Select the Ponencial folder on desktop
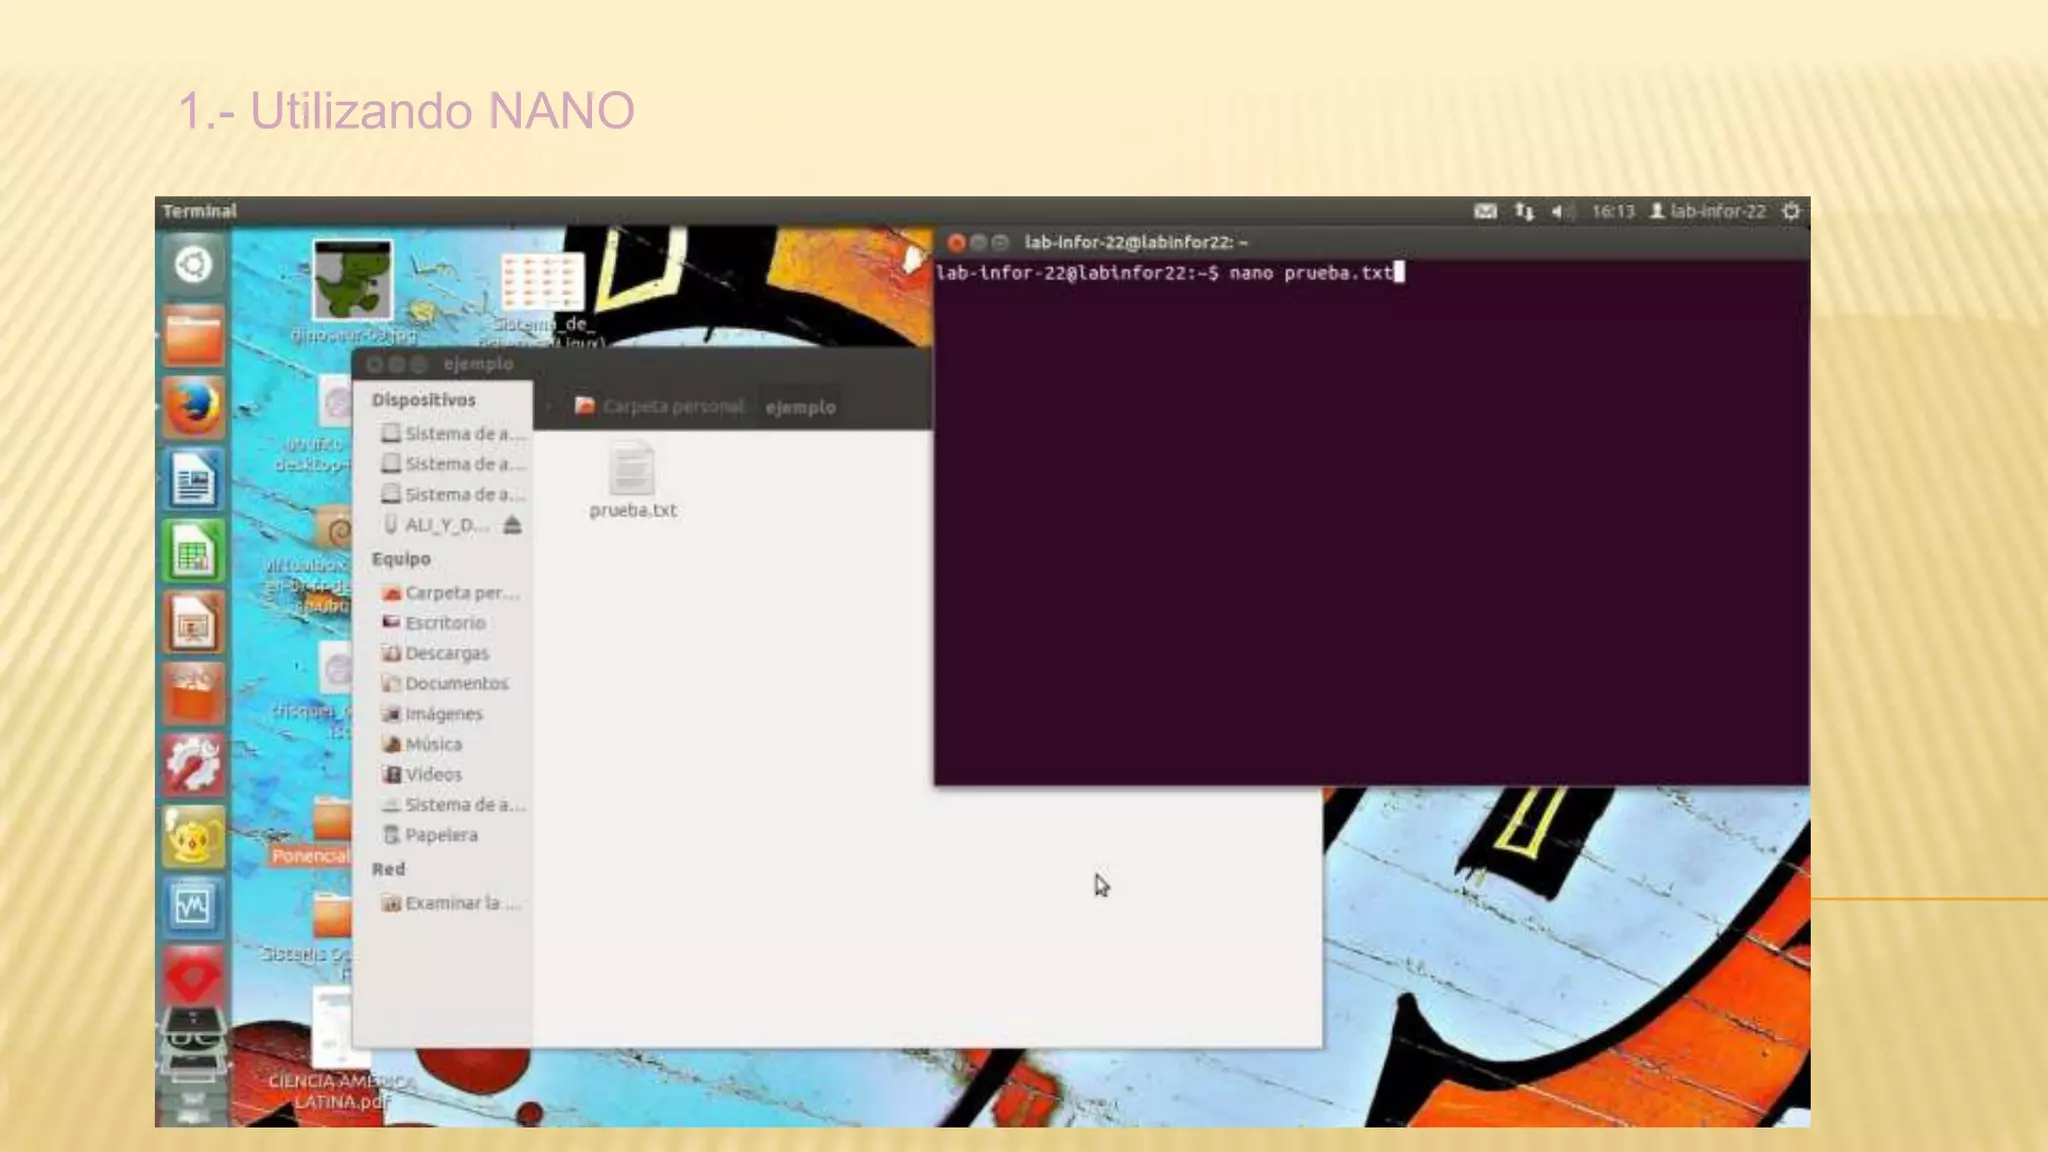Image resolution: width=2048 pixels, height=1152 pixels. pyautogui.click(x=312, y=830)
